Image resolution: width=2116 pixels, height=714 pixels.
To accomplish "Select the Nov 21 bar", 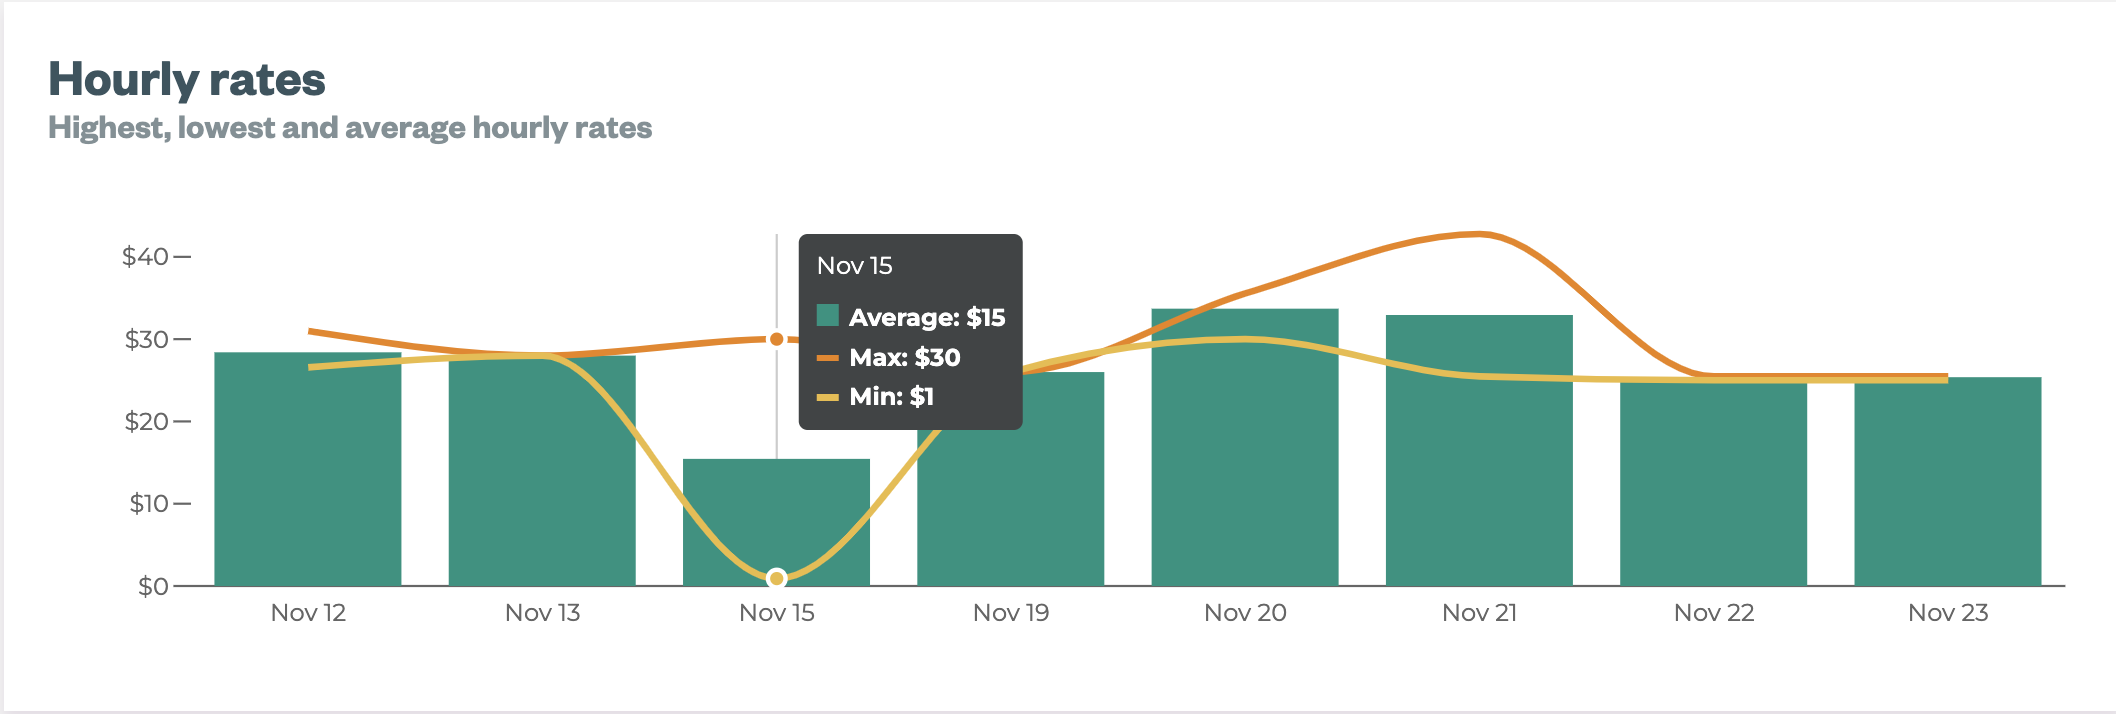I will tap(1478, 450).
